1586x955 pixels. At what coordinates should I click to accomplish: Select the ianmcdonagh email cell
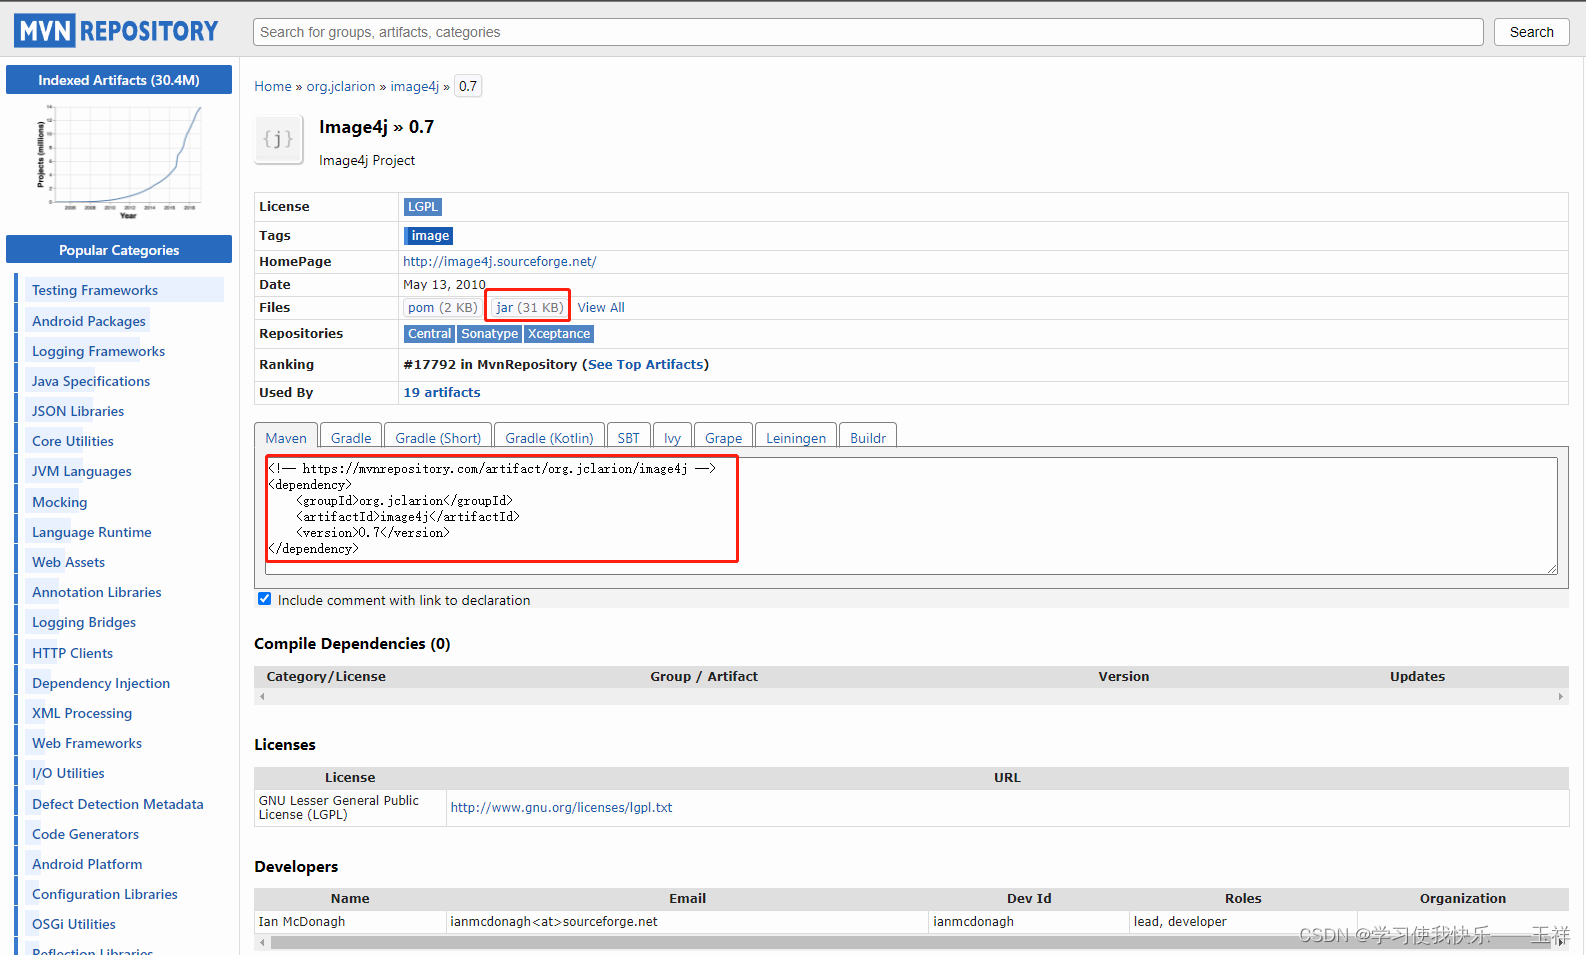click(687, 921)
